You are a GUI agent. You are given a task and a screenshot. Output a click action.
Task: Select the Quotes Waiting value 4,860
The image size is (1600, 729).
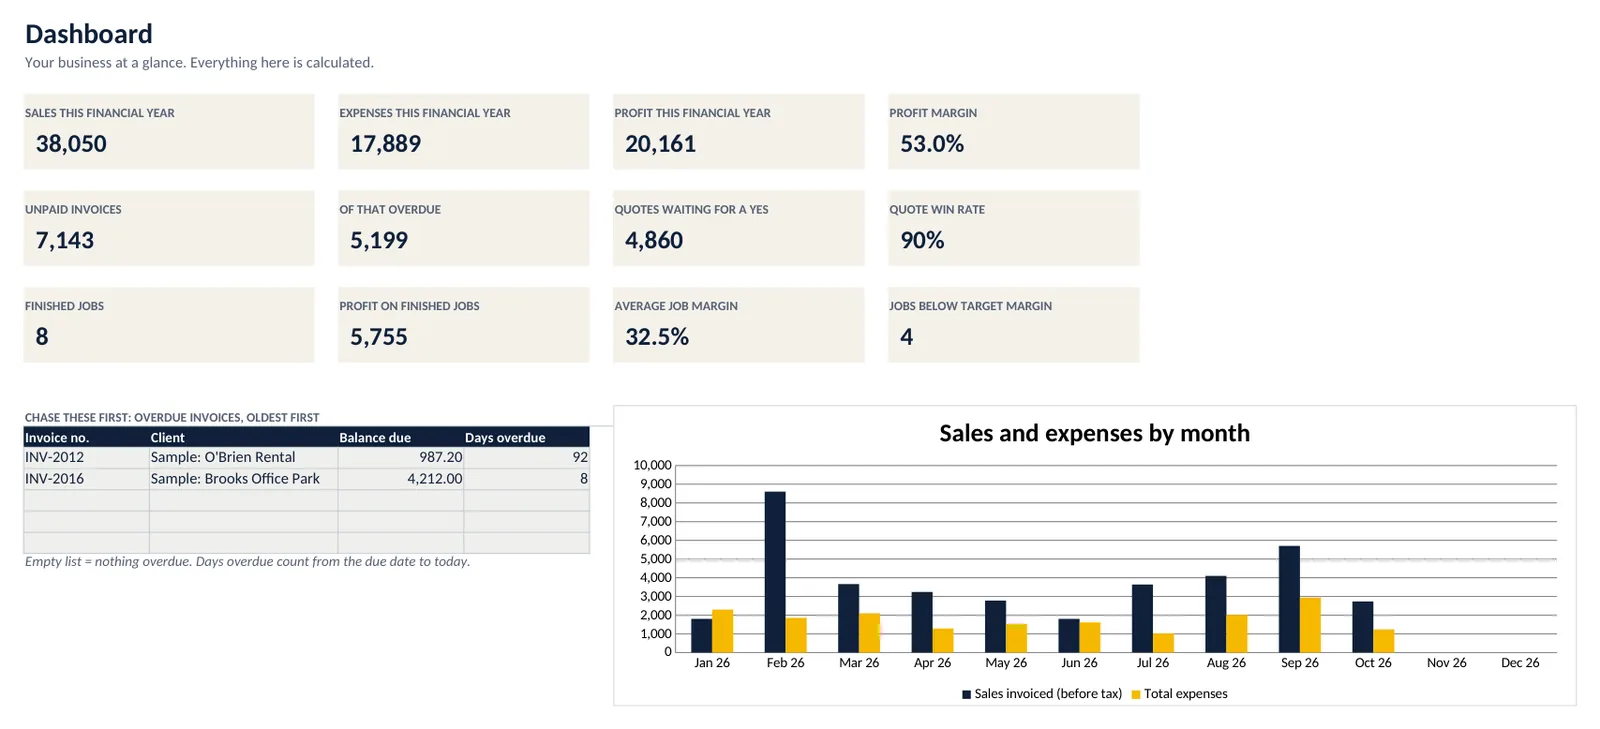[x=654, y=241]
